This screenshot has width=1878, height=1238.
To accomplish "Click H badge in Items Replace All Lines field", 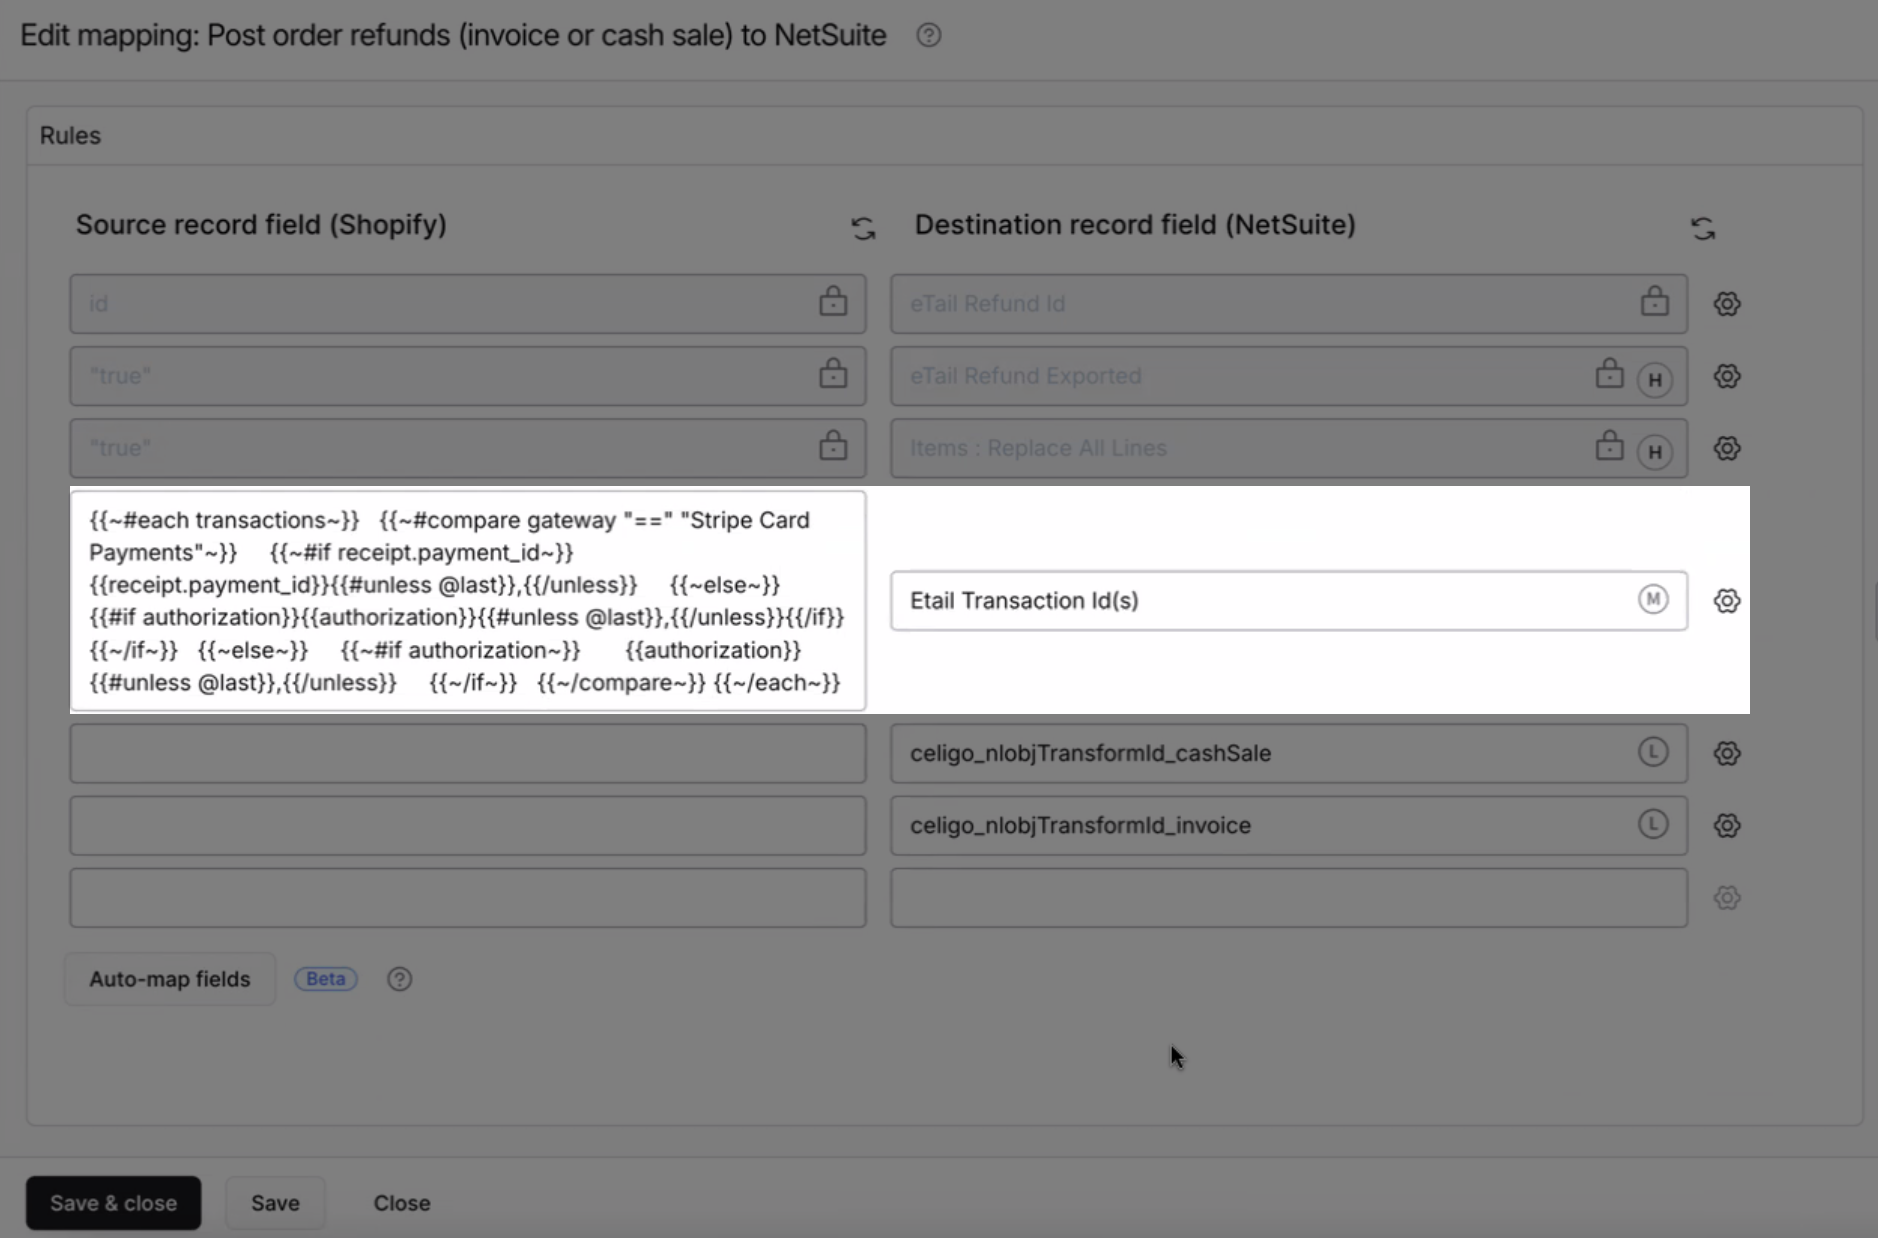I will tap(1655, 452).
